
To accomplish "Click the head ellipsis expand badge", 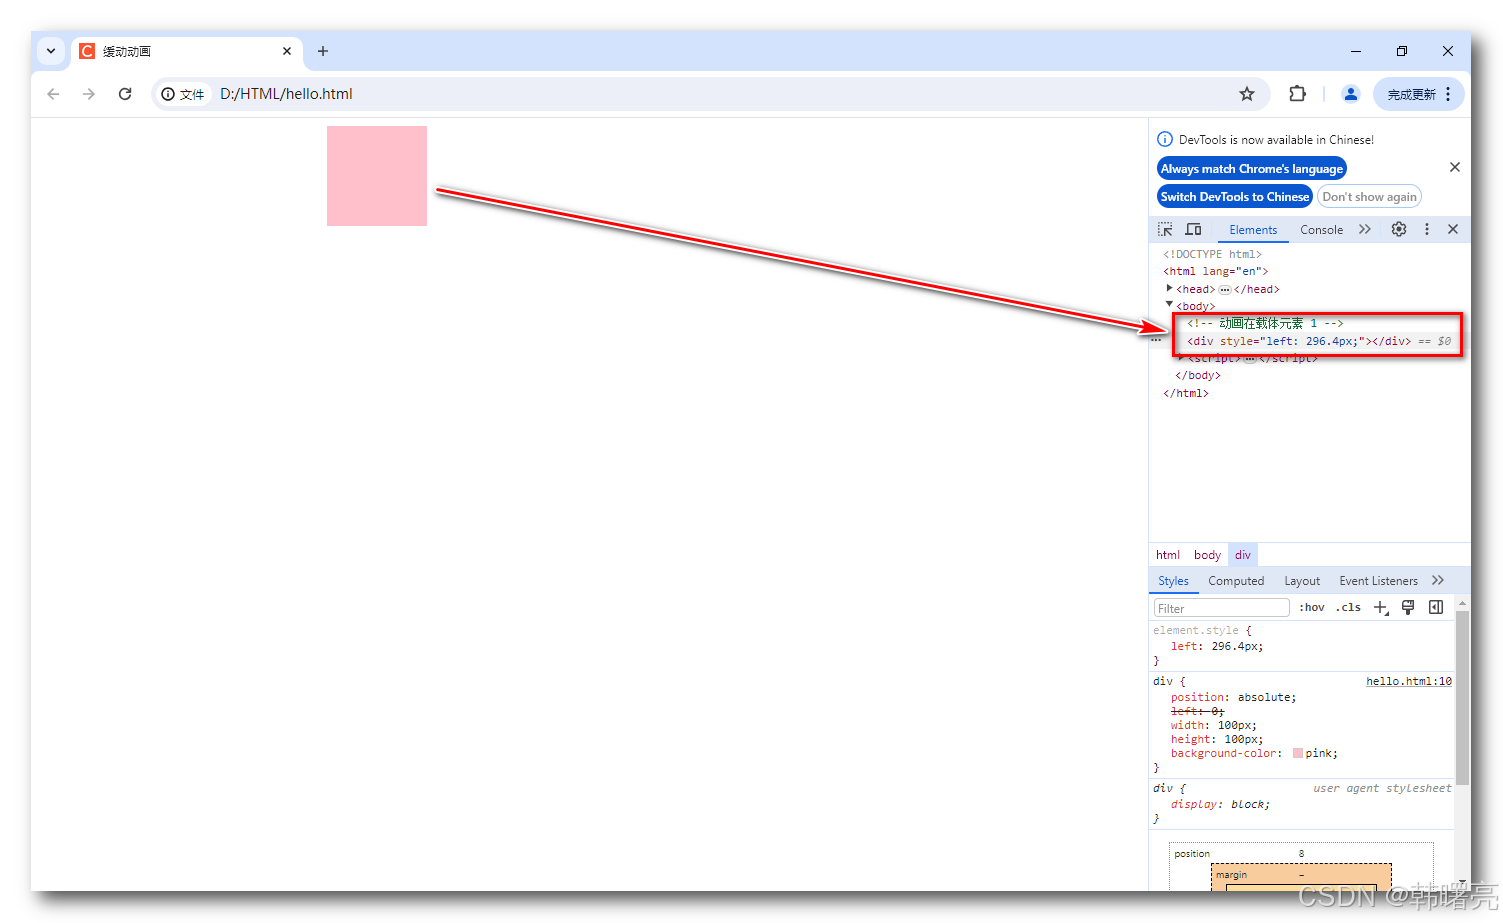I will pyautogui.click(x=1225, y=290).
